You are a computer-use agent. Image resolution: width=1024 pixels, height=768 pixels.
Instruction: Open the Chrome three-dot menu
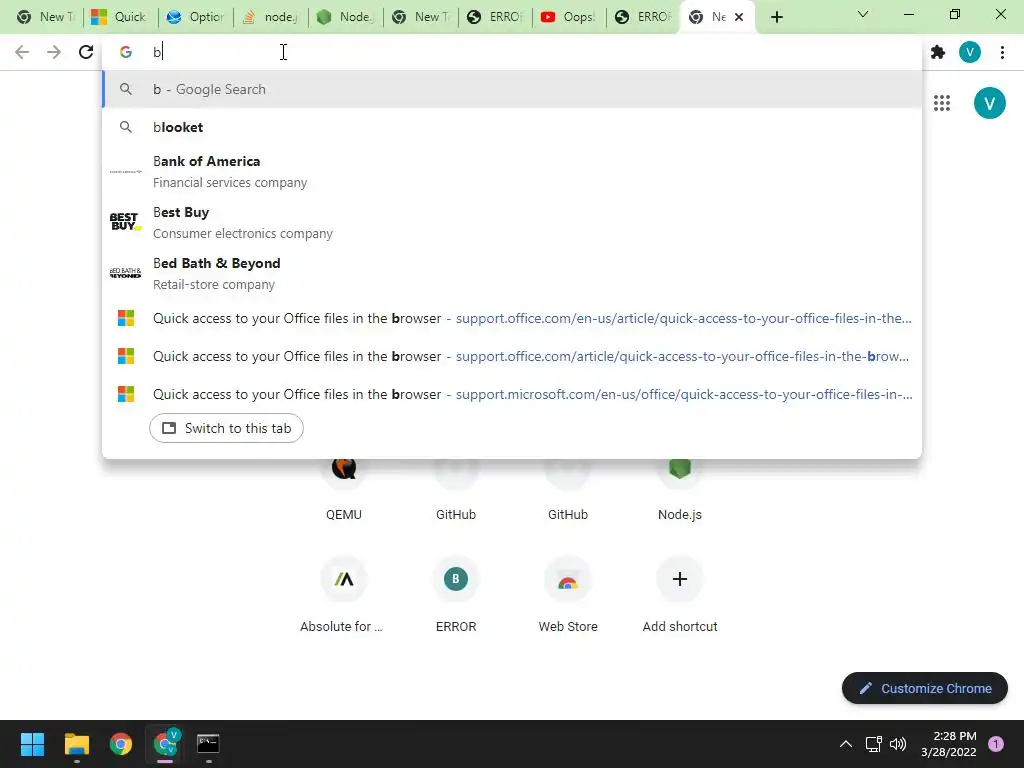pyautogui.click(x=1002, y=52)
